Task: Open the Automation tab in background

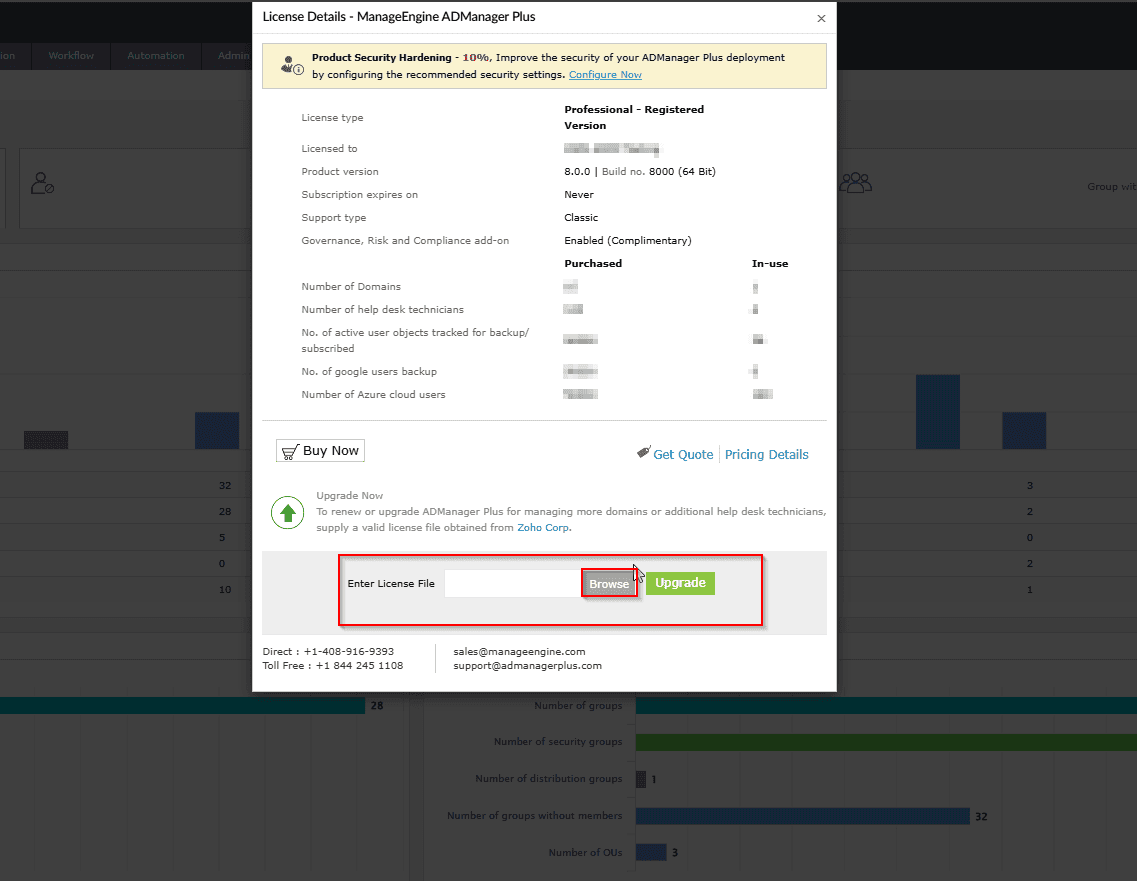Action: tap(156, 56)
